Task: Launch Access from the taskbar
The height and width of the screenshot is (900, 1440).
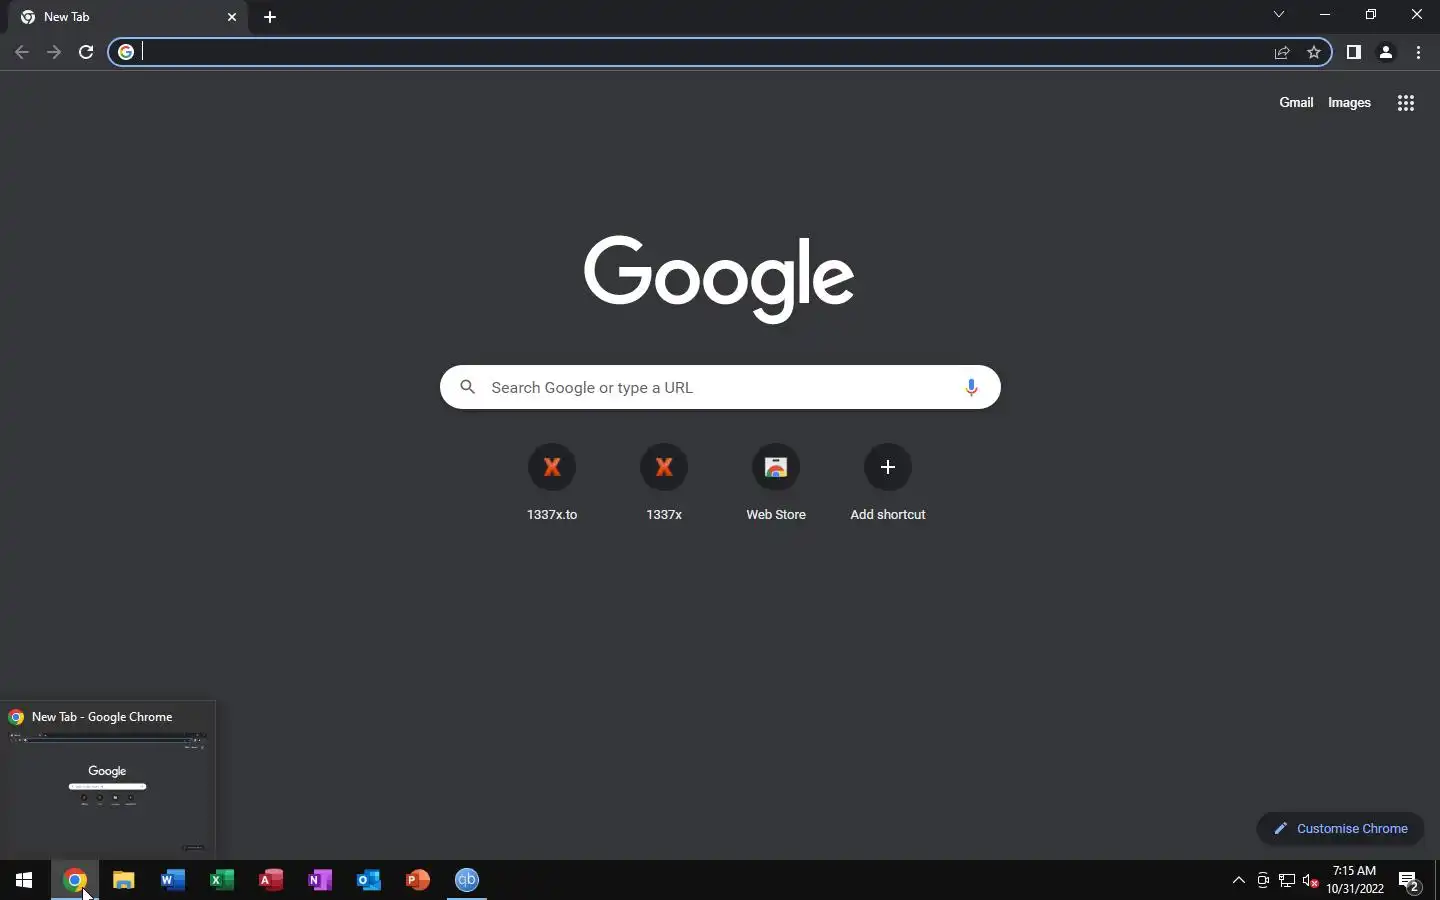Action: [270, 880]
